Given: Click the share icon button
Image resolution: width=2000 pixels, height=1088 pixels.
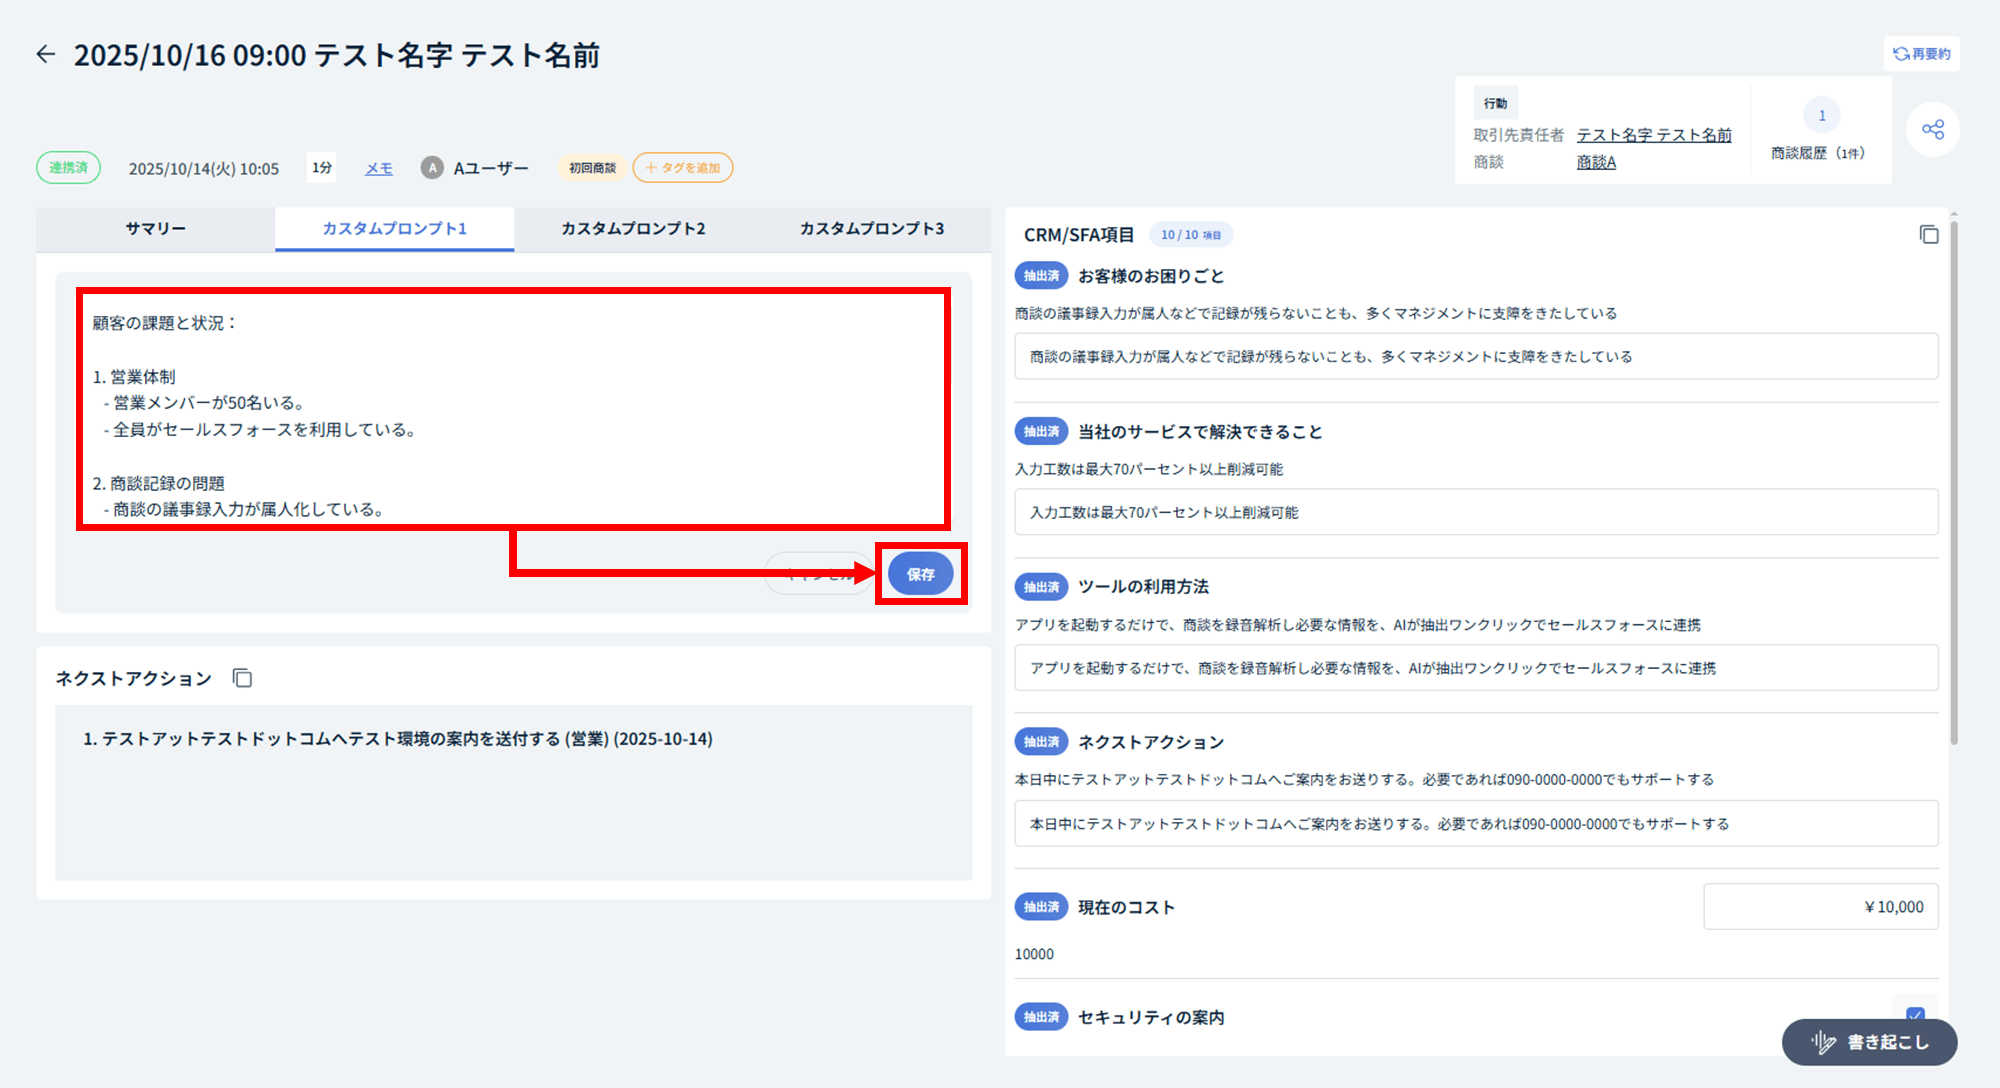Looking at the screenshot, I should click(1932, 130).
